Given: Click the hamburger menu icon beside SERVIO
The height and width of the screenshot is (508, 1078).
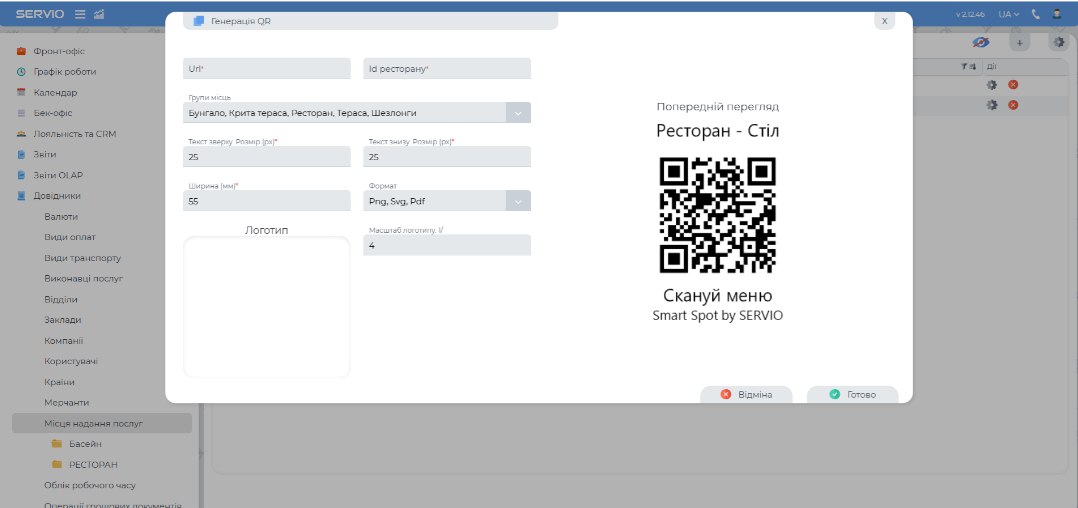Looking at the screenshot, I should pos(80,14).
